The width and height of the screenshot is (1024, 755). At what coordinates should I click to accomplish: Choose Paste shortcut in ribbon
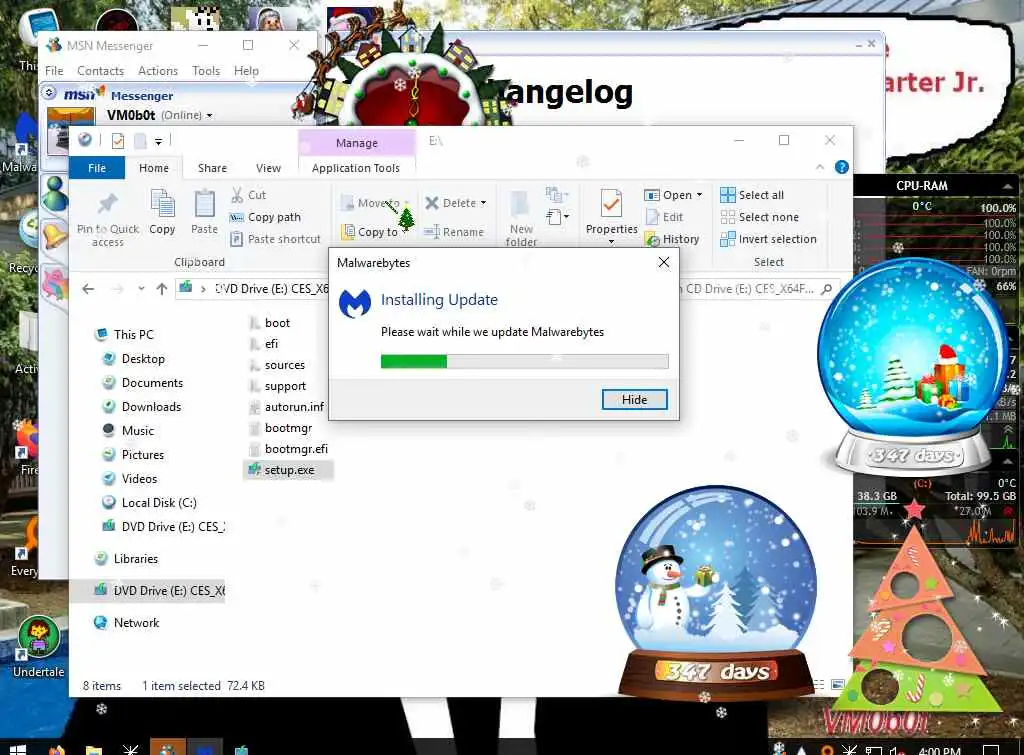275,239
